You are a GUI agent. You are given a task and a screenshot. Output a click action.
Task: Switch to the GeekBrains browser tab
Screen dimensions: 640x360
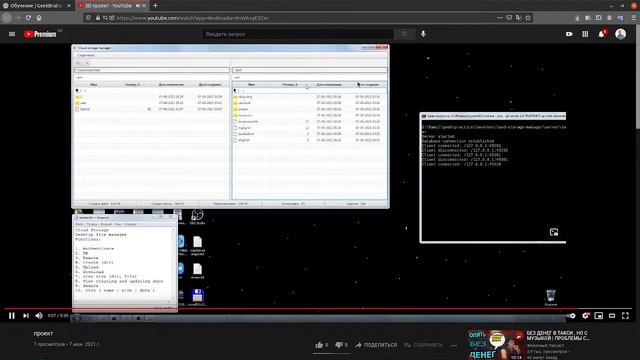(x=36, y=6)
